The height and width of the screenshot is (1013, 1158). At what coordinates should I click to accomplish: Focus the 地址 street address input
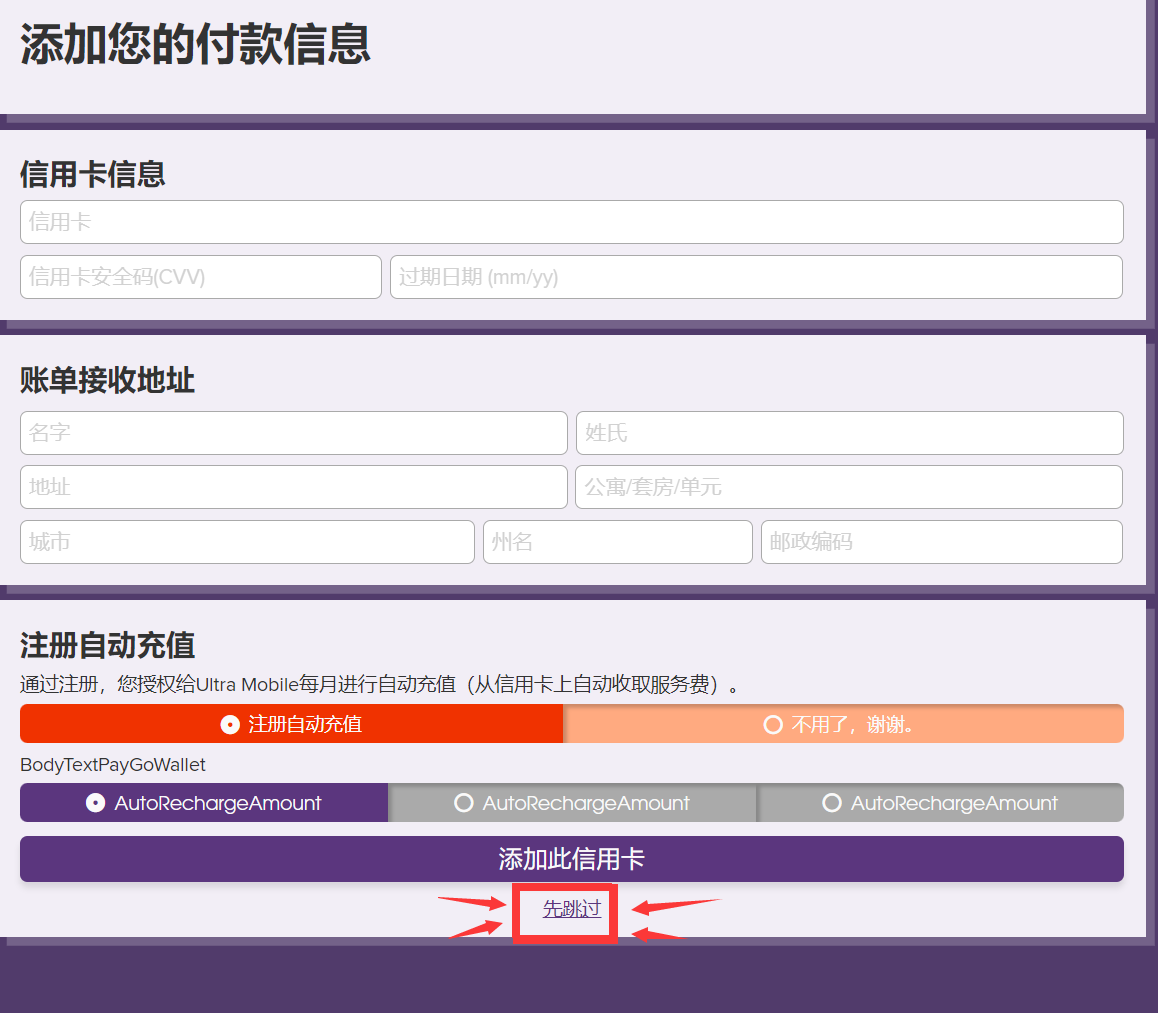293,487
